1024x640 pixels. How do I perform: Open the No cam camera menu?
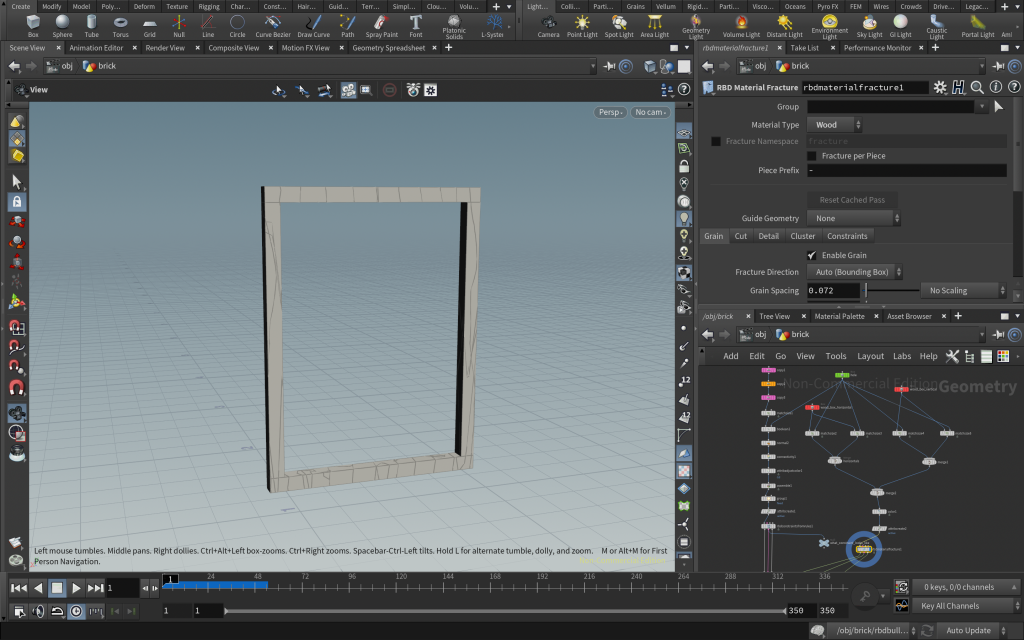650,112
